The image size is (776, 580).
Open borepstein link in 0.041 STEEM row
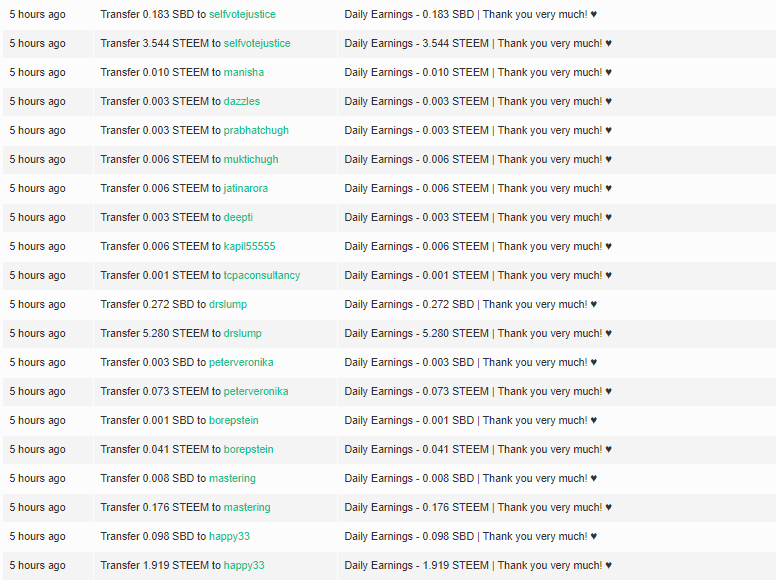coord(248,449)
